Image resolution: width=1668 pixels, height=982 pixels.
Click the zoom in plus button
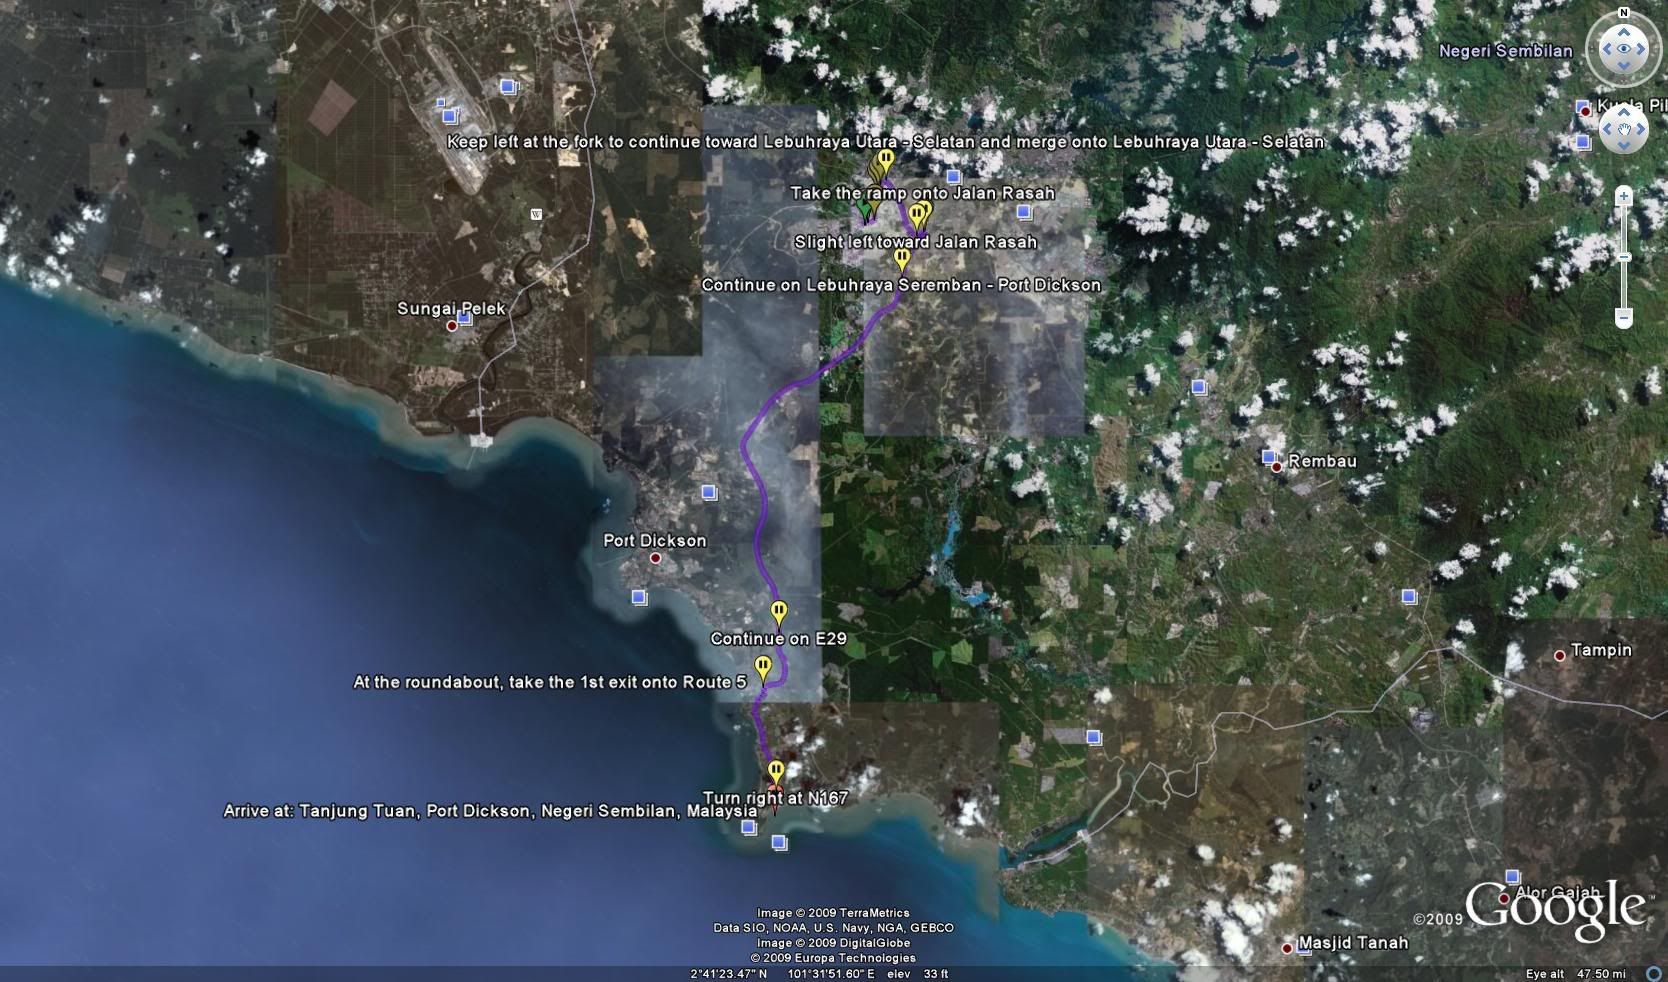pyautogui.click(x=1624, y=197)
